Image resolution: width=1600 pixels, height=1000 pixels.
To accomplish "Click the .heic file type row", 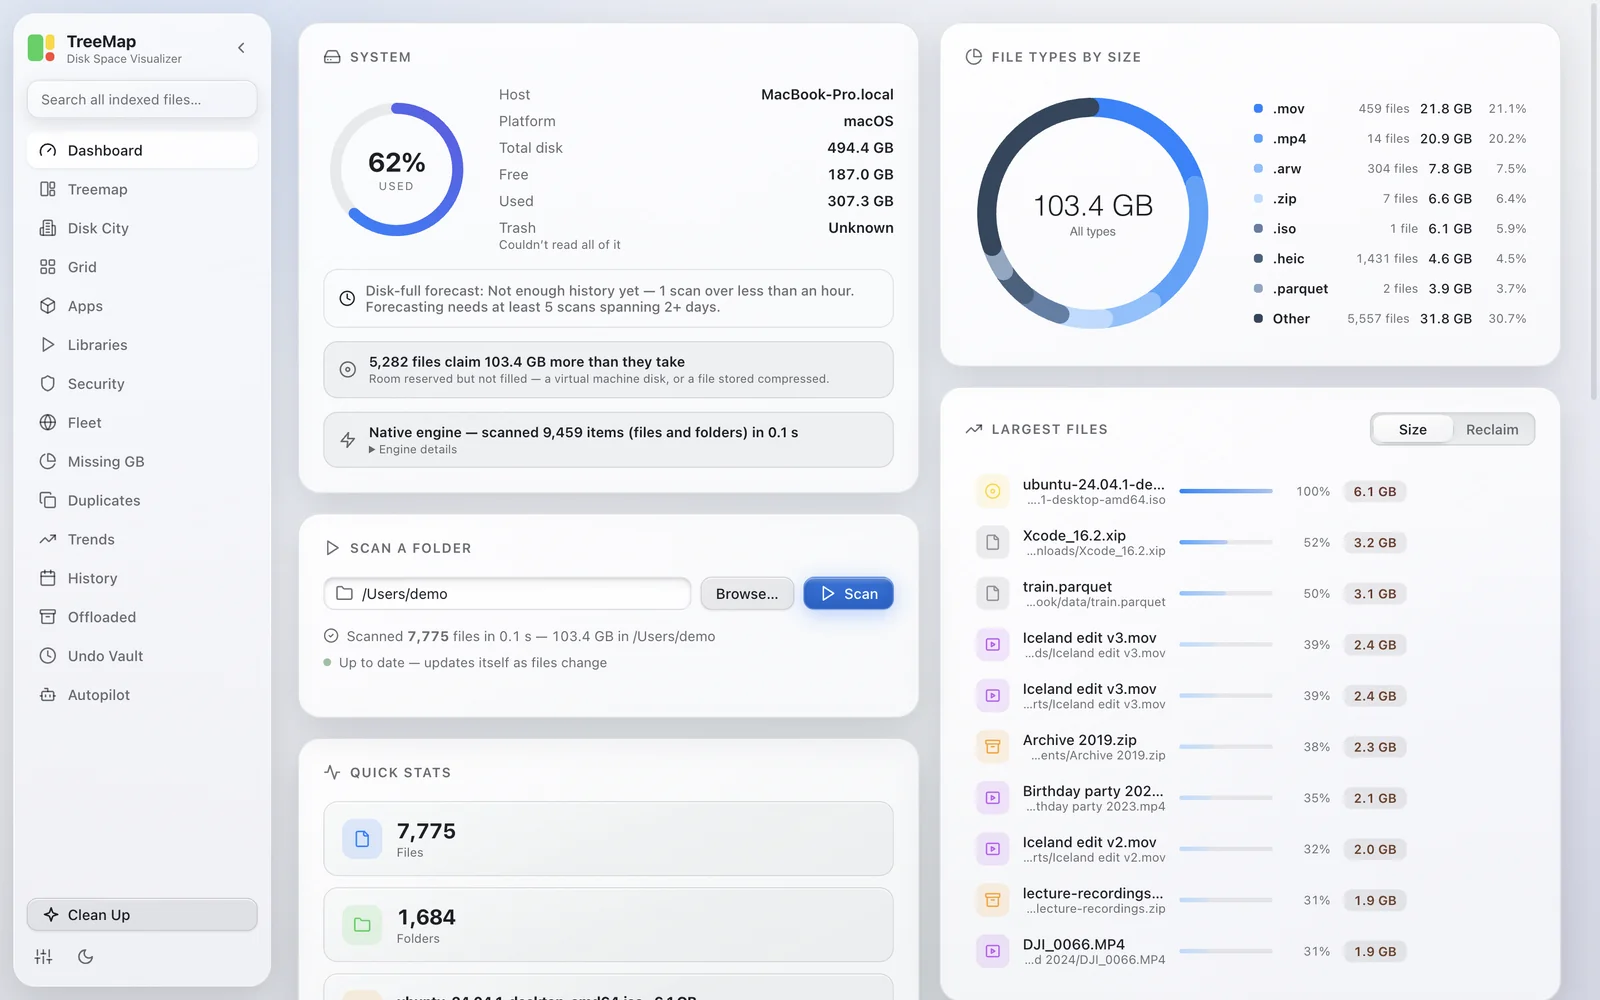I will point(1390,259).
